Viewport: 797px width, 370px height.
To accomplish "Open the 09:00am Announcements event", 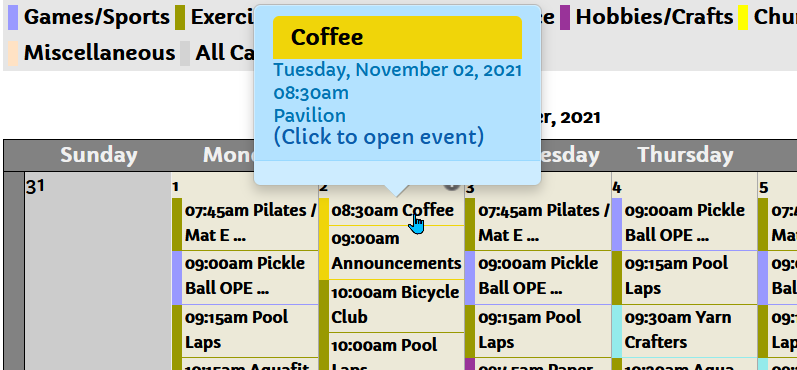I will (x=396, y=252).
